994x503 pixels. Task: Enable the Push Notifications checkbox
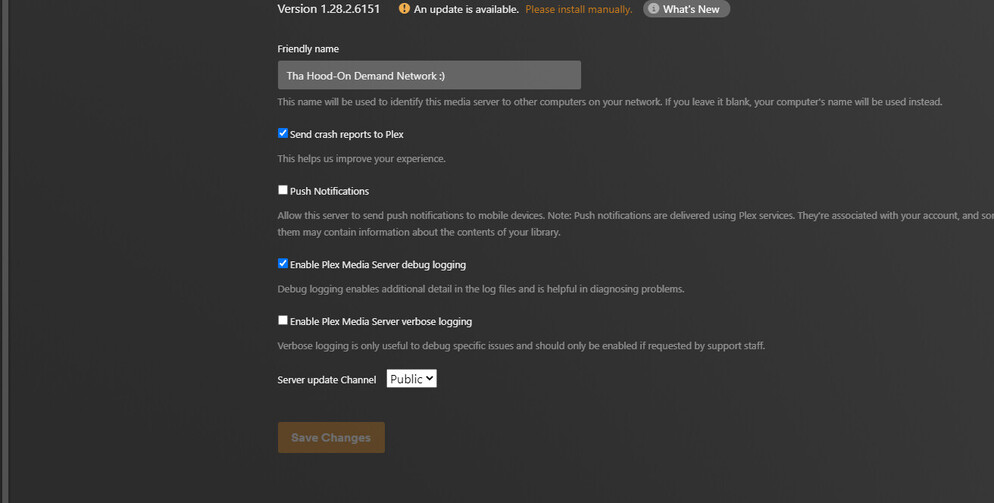(x=283, y=190)
